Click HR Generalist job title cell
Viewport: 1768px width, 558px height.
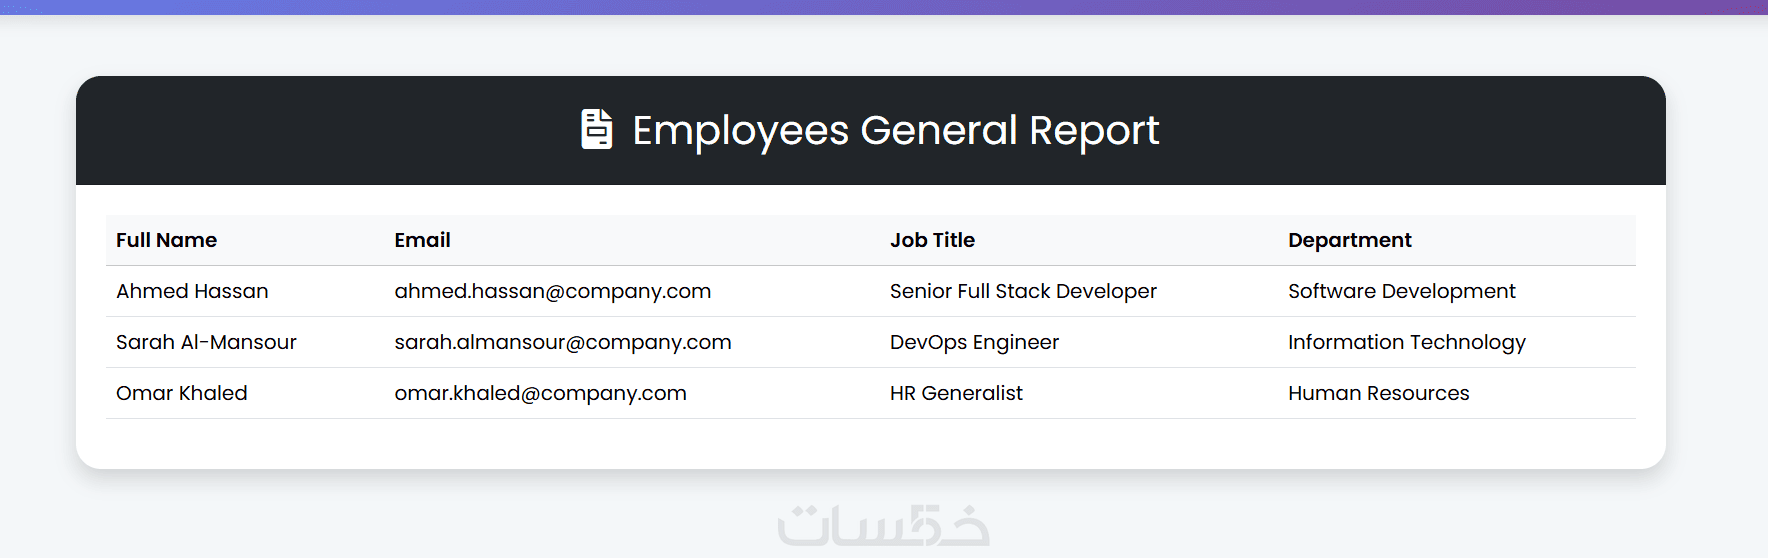(x=956, y=393)
